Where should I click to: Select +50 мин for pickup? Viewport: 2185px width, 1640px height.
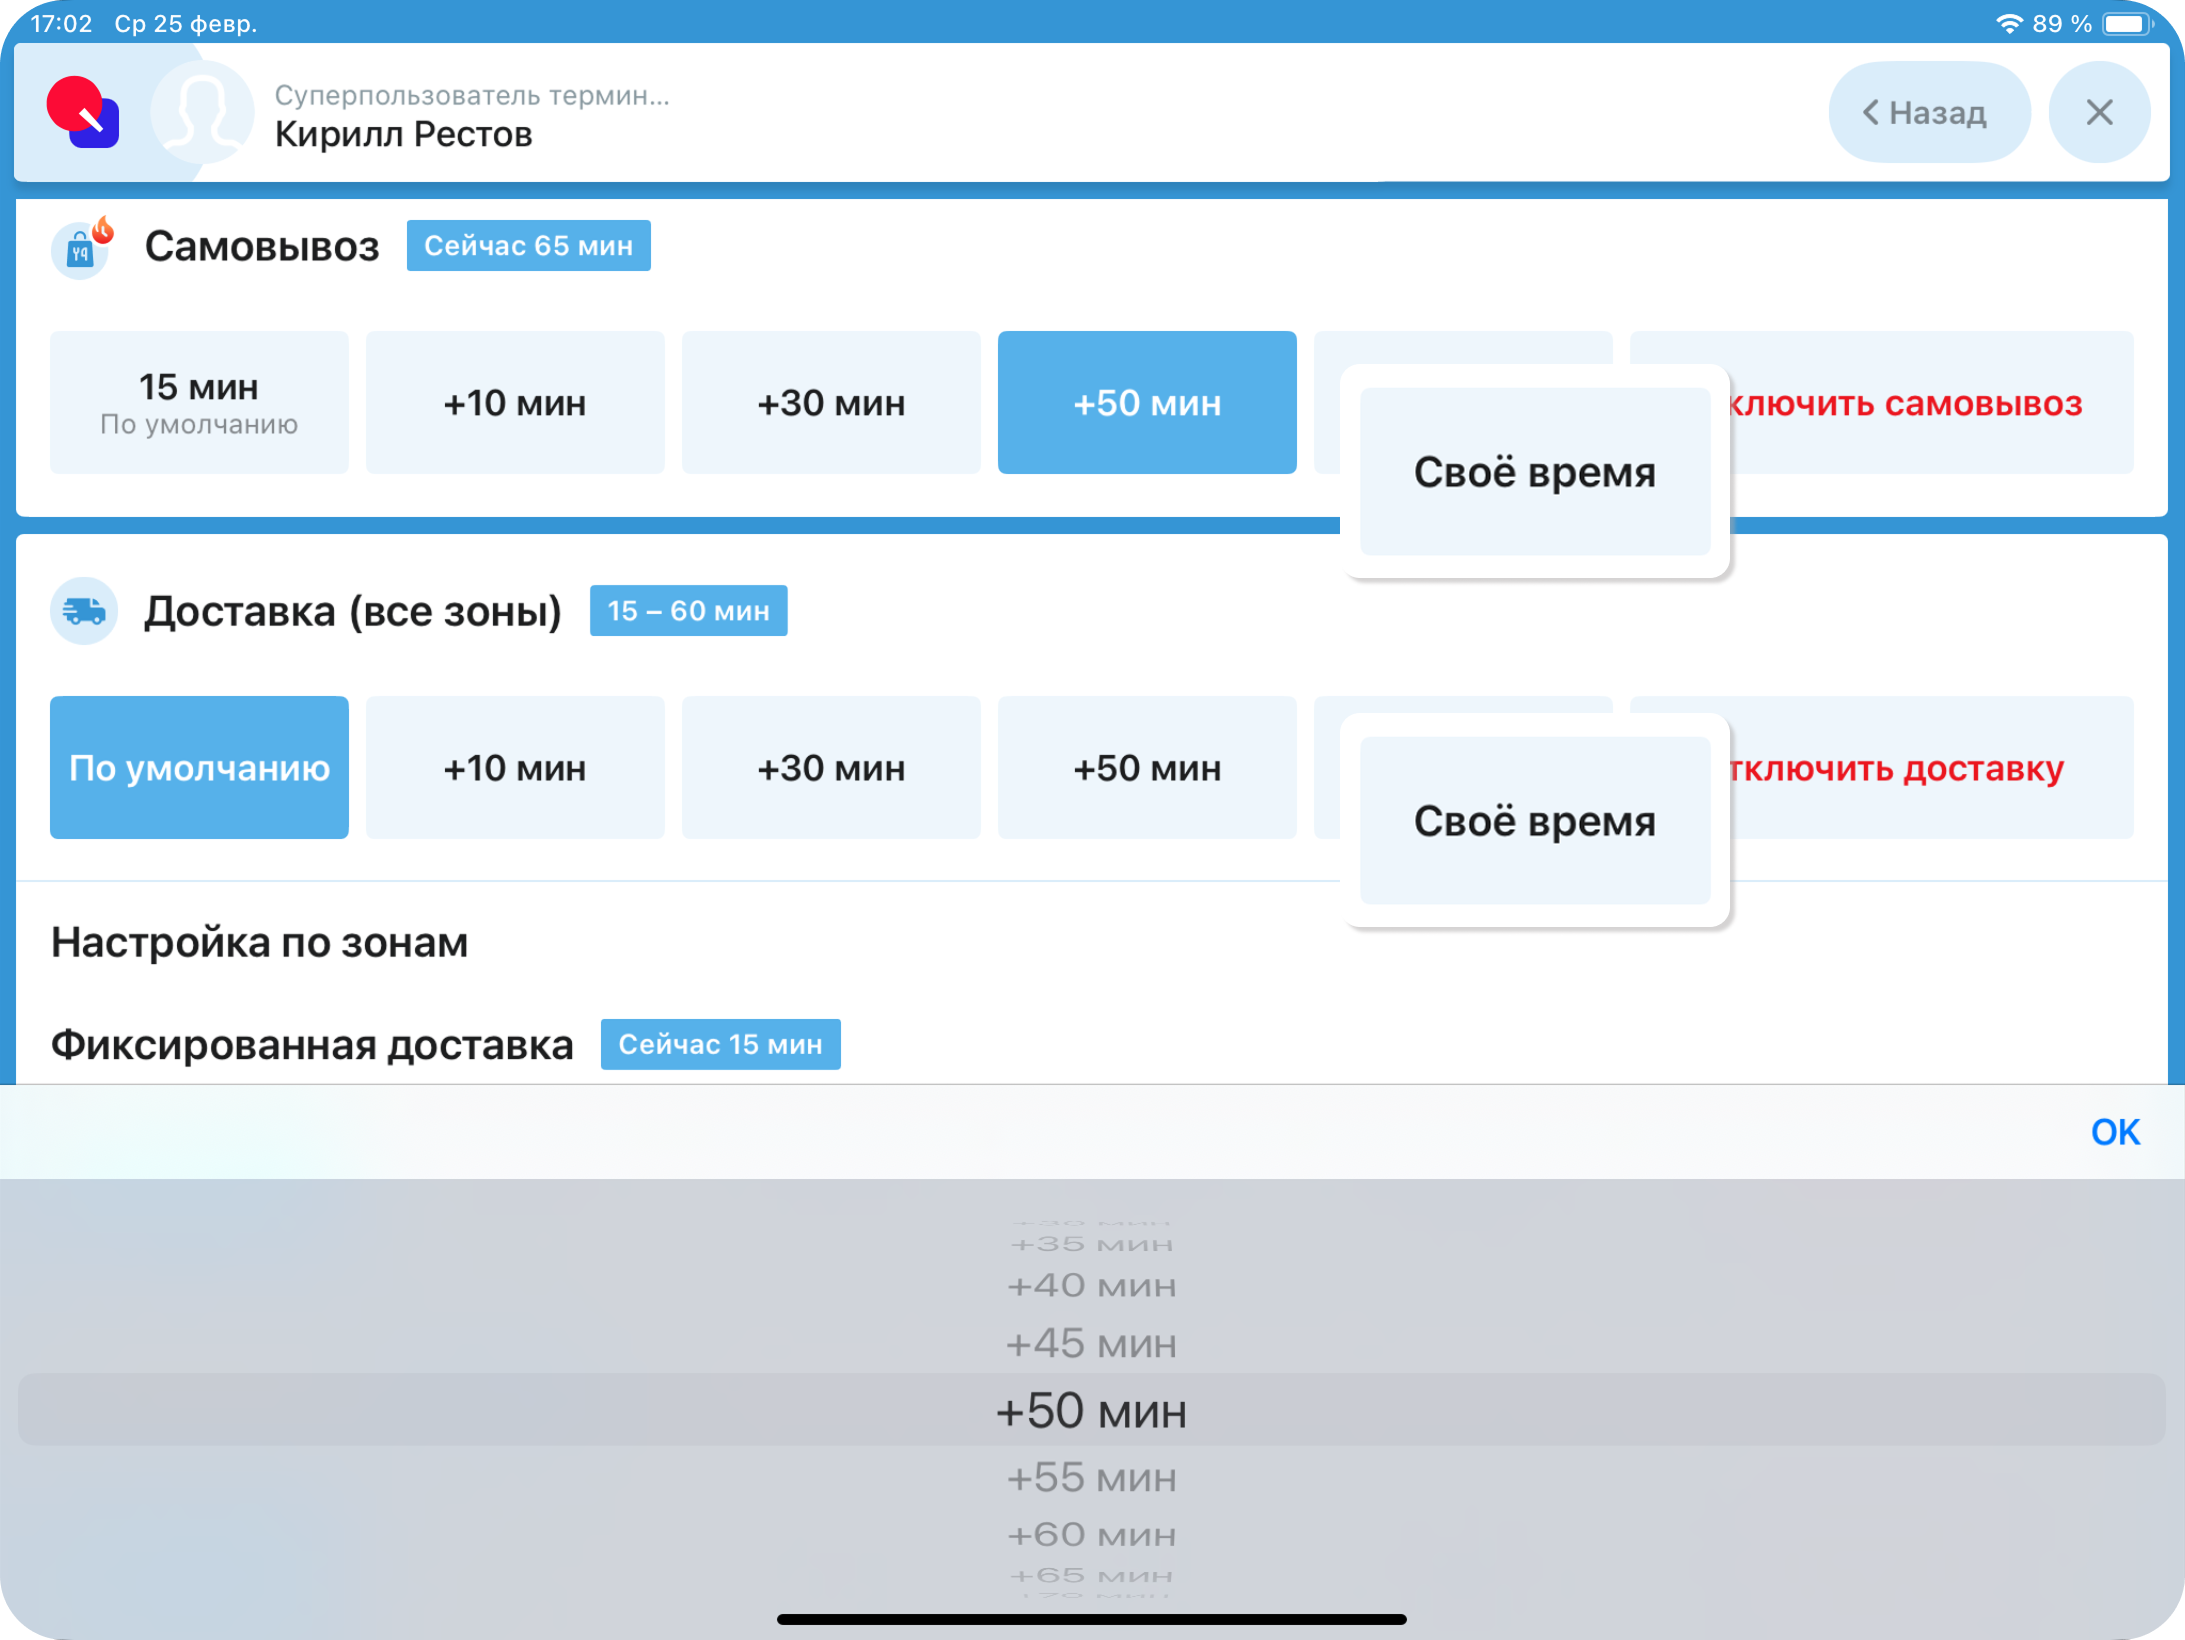(x=1147, y=402)
